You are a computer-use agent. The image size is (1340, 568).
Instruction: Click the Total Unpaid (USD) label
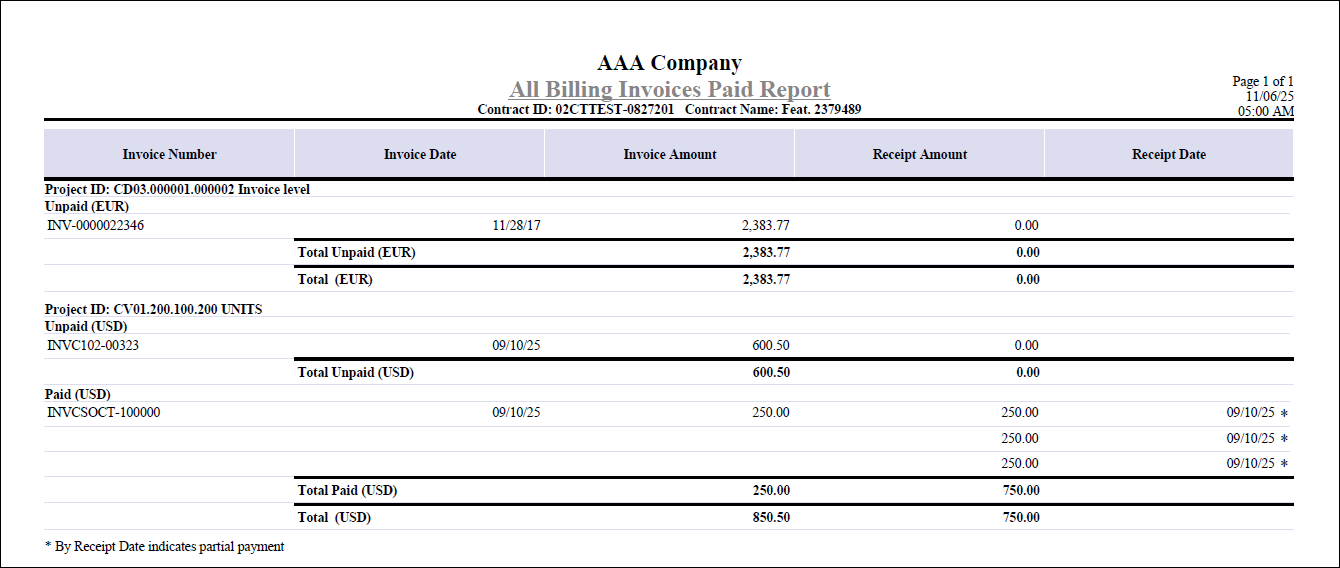point(355,373)
